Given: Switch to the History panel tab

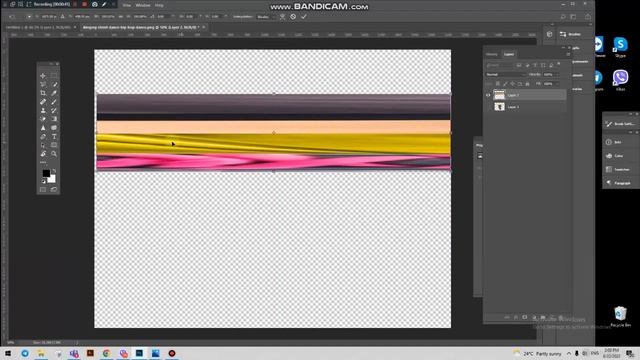Looking at the screenshot, I should pos(492,54).
